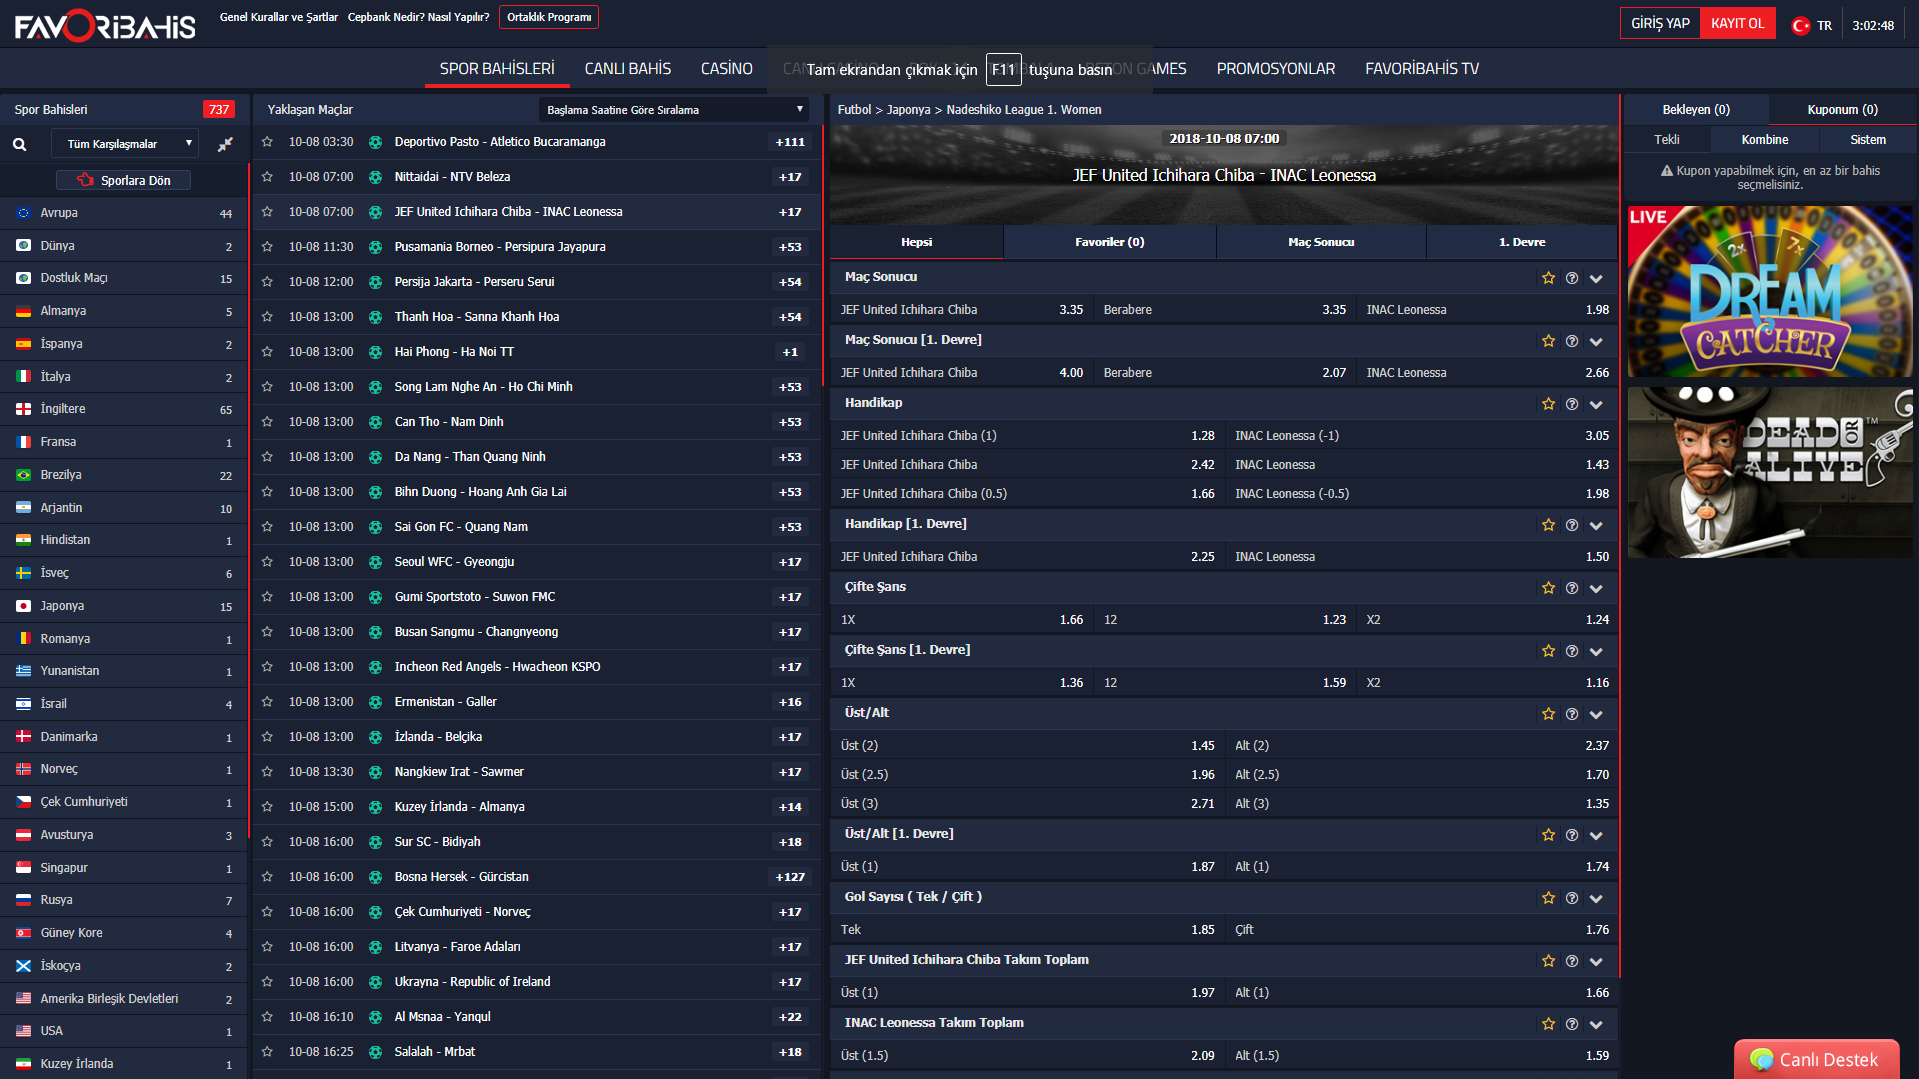Click the search magnifier icon in sidebar
This screenshot has height=1079, width=1919.
19,144
